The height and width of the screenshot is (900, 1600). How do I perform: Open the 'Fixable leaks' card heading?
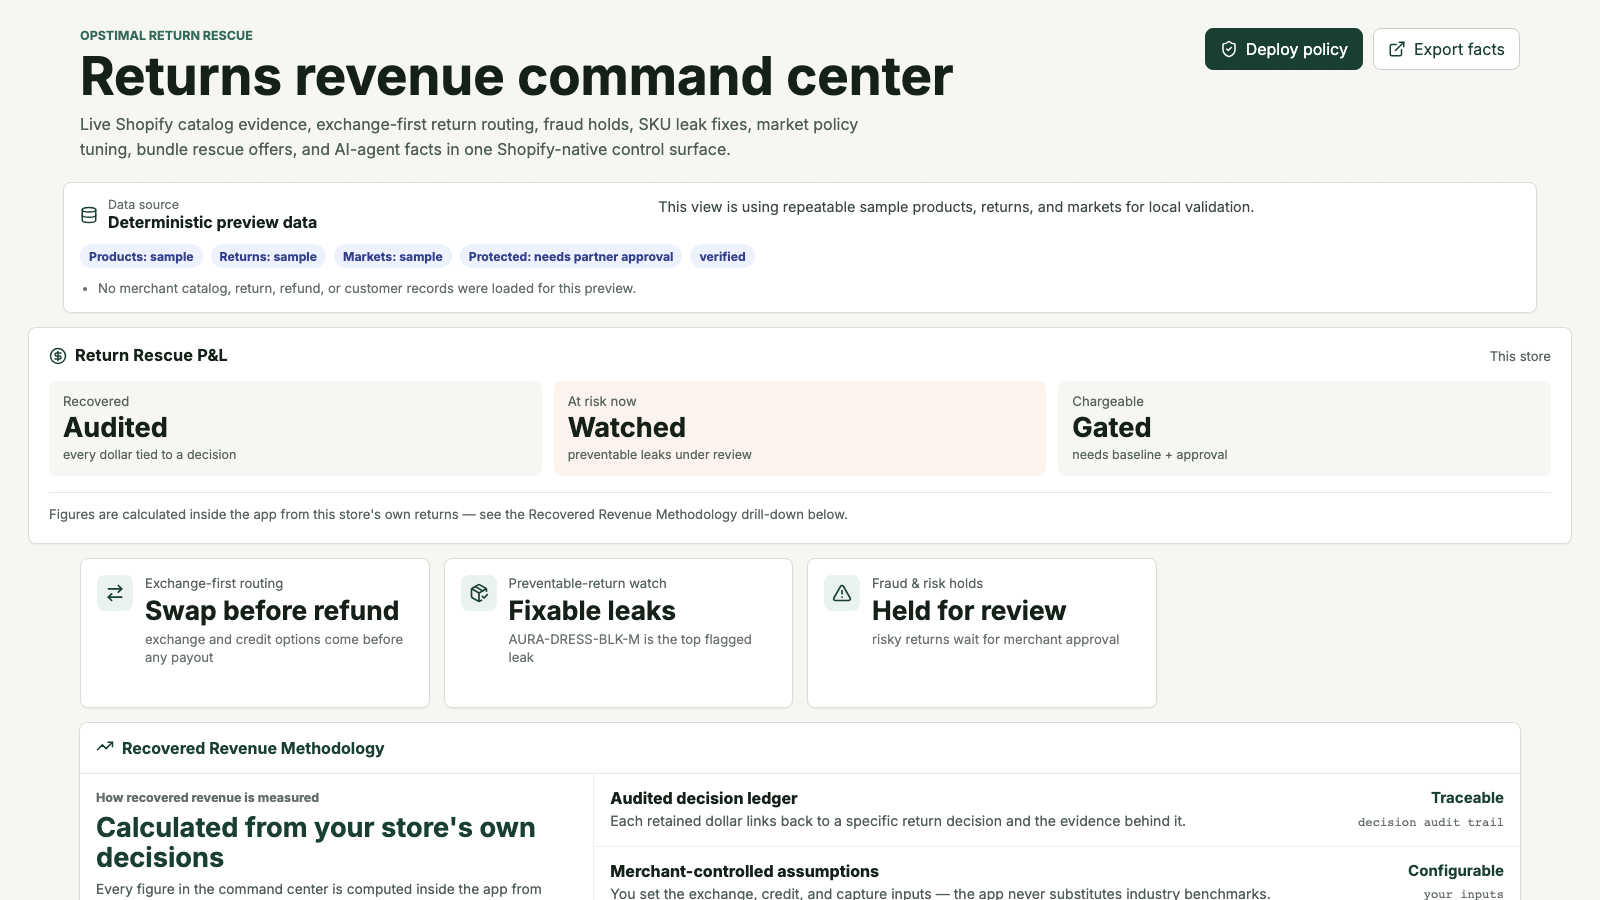click(x=592, y=611)
